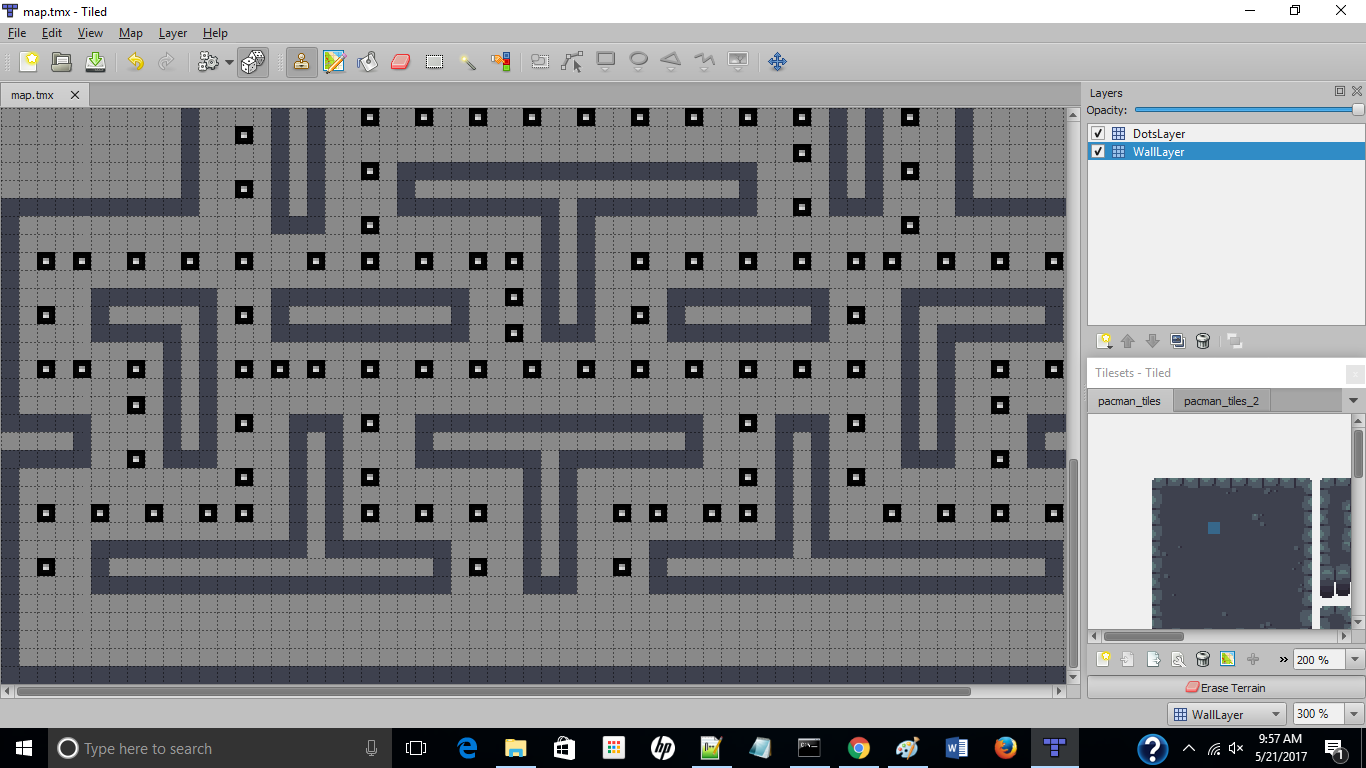Choose the Select Objects tool
This screenshot has height=768, width=1366.
pos(540,62)
